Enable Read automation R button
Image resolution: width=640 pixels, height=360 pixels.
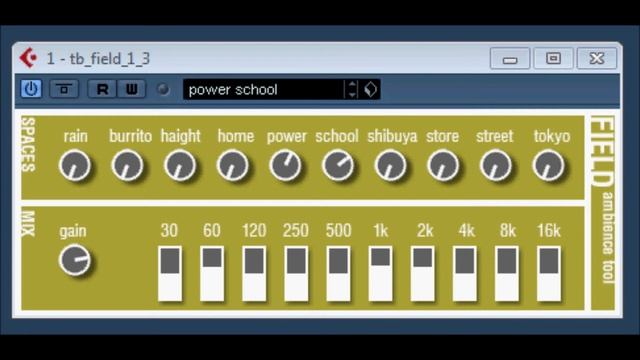pyautogui.click(x=102, y=89)
